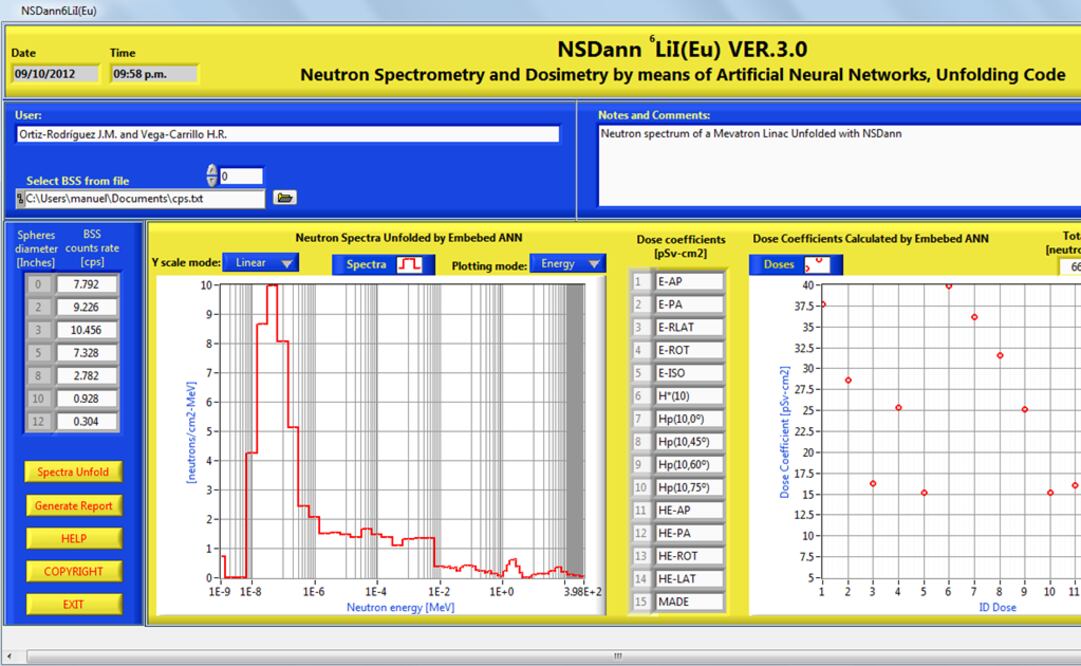Screen dimensions: 1081x666
Task: Click the yellow EXIT button
Action: [73, 604]
